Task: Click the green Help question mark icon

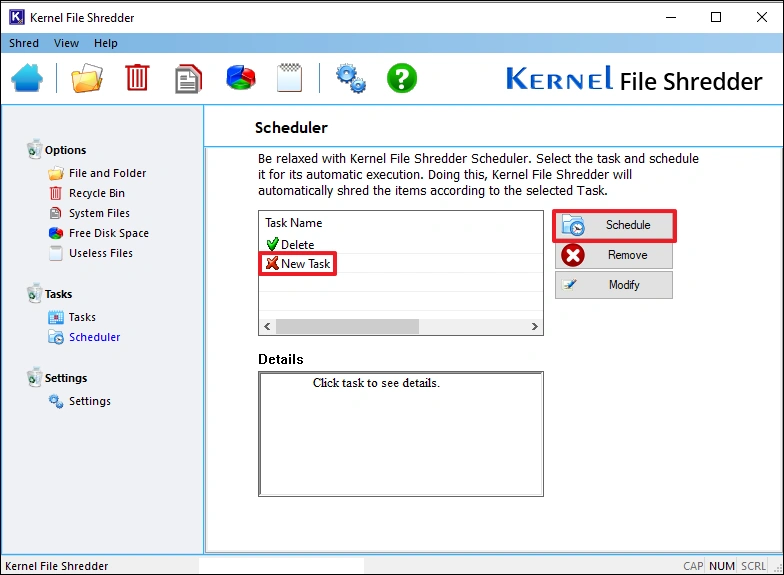Action: click(x=401, y=78)
